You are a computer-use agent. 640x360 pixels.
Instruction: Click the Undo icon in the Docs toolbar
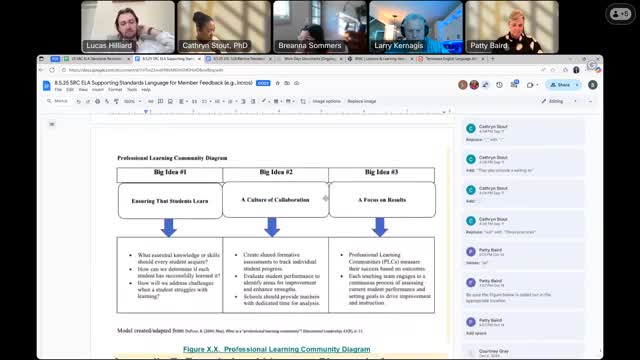click(x=78, y=101)
